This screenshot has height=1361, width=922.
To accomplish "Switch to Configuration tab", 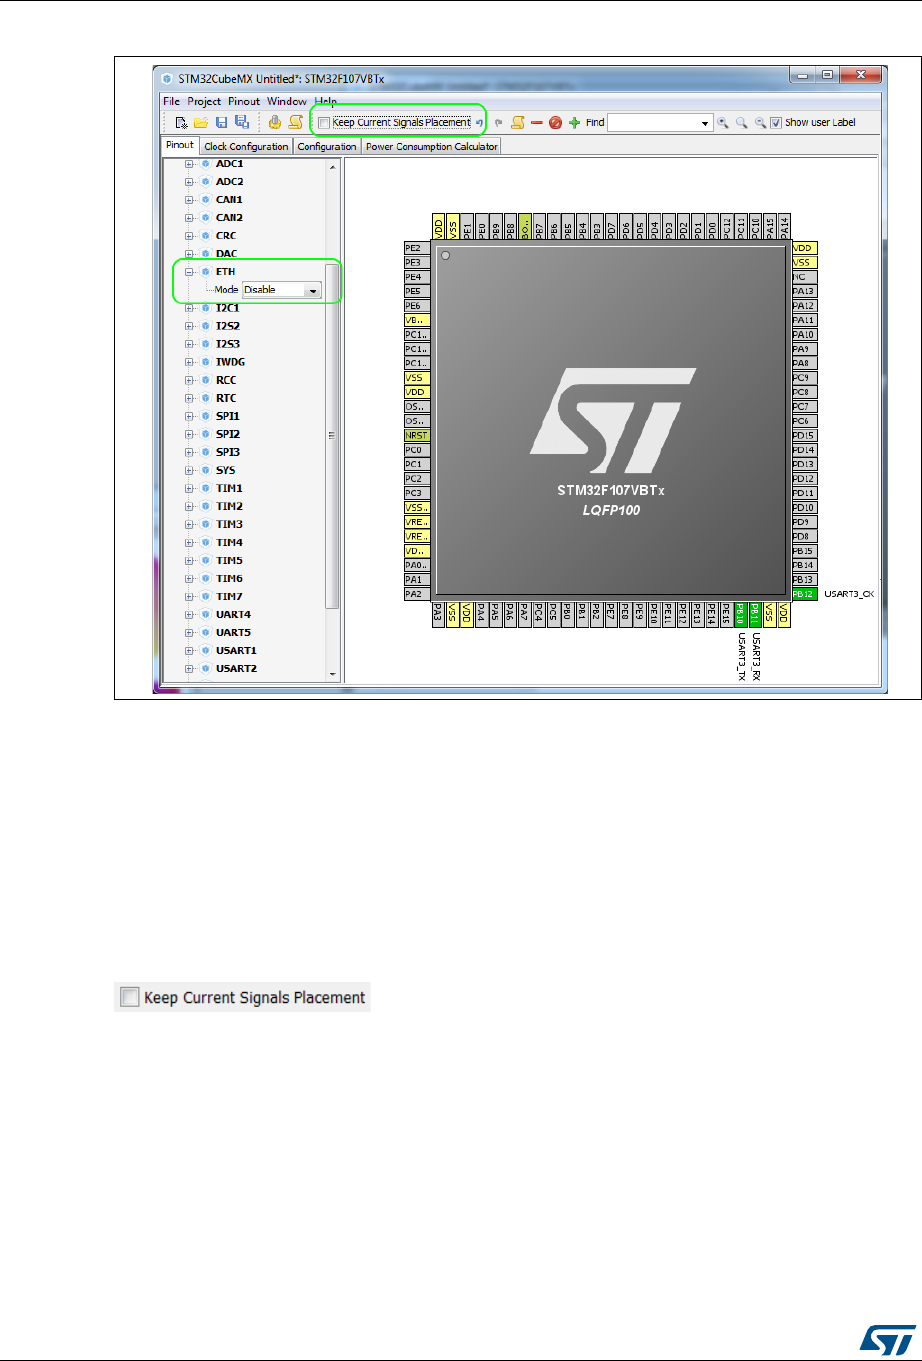I will 327,147.
